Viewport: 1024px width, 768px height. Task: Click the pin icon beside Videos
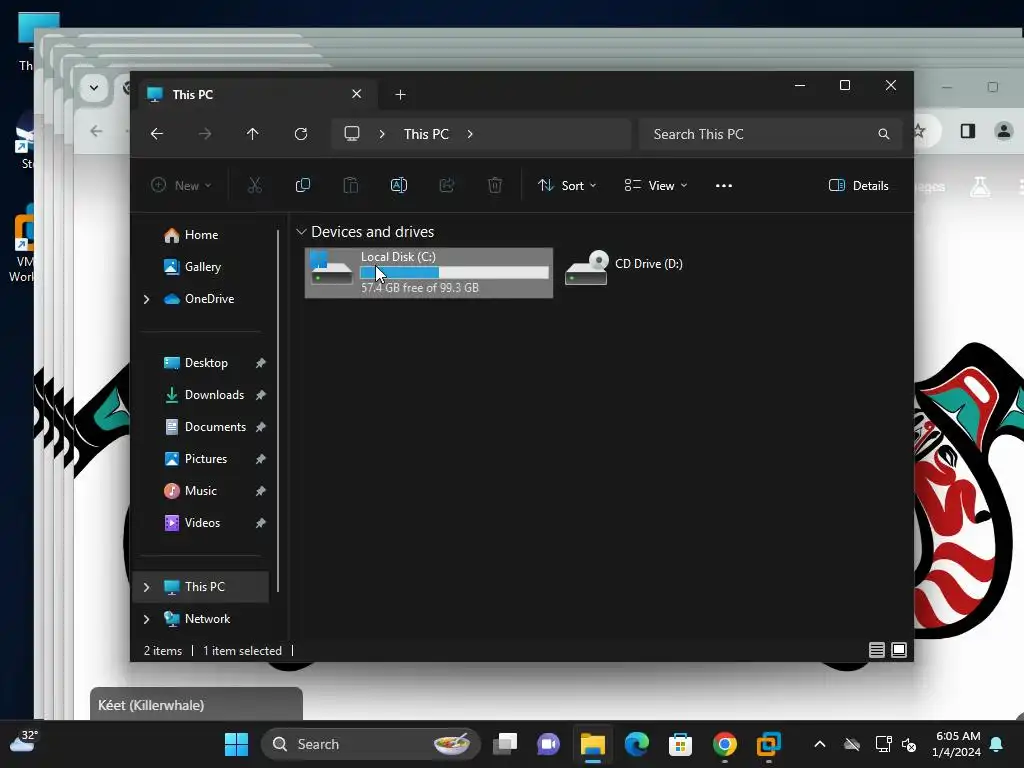(x=261, y=523)
